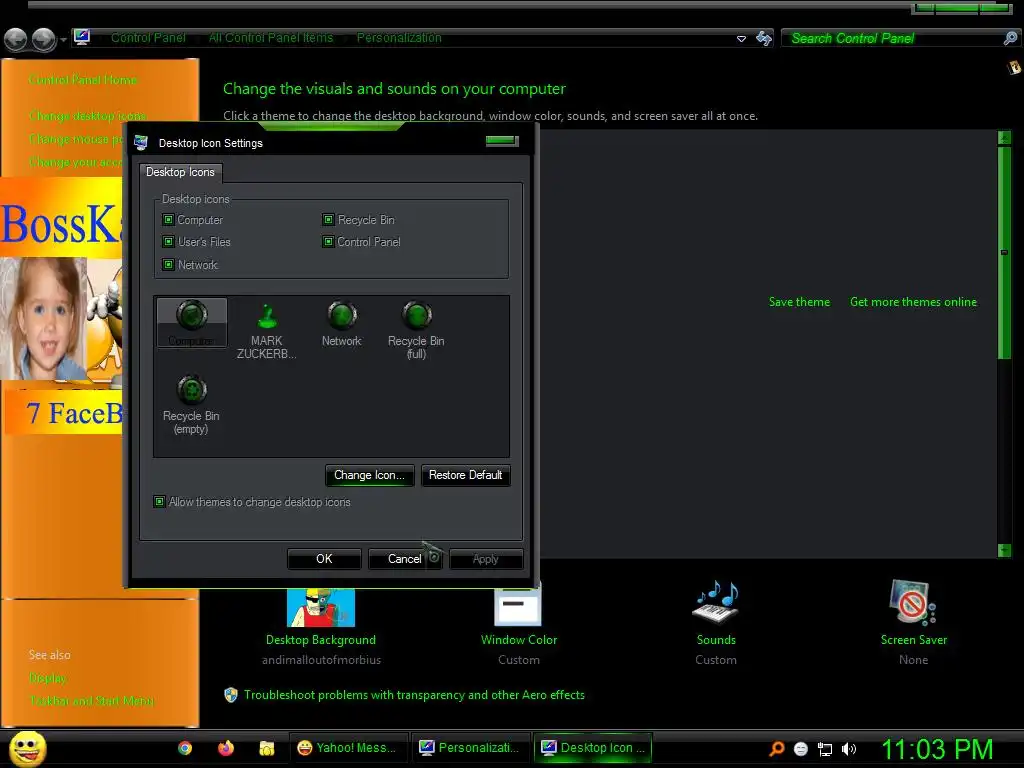Open the Window Color icon

pyautogui.click(x=518, y=605)
